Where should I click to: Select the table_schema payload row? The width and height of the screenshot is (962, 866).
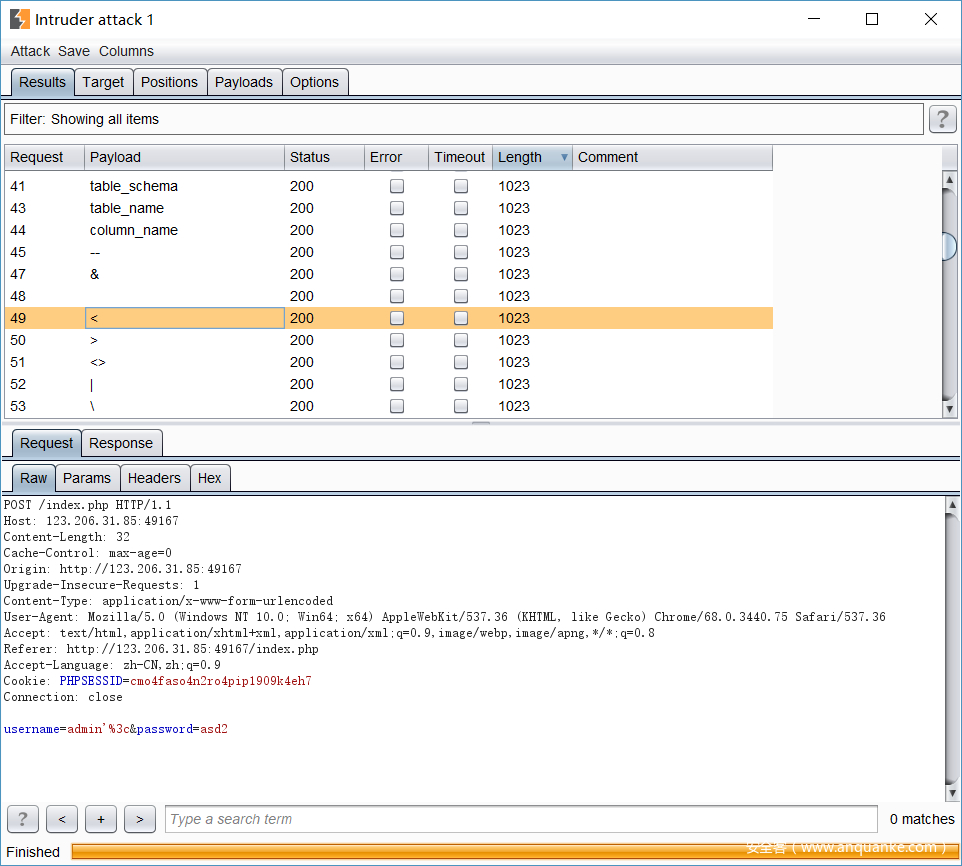click(388, 186)
